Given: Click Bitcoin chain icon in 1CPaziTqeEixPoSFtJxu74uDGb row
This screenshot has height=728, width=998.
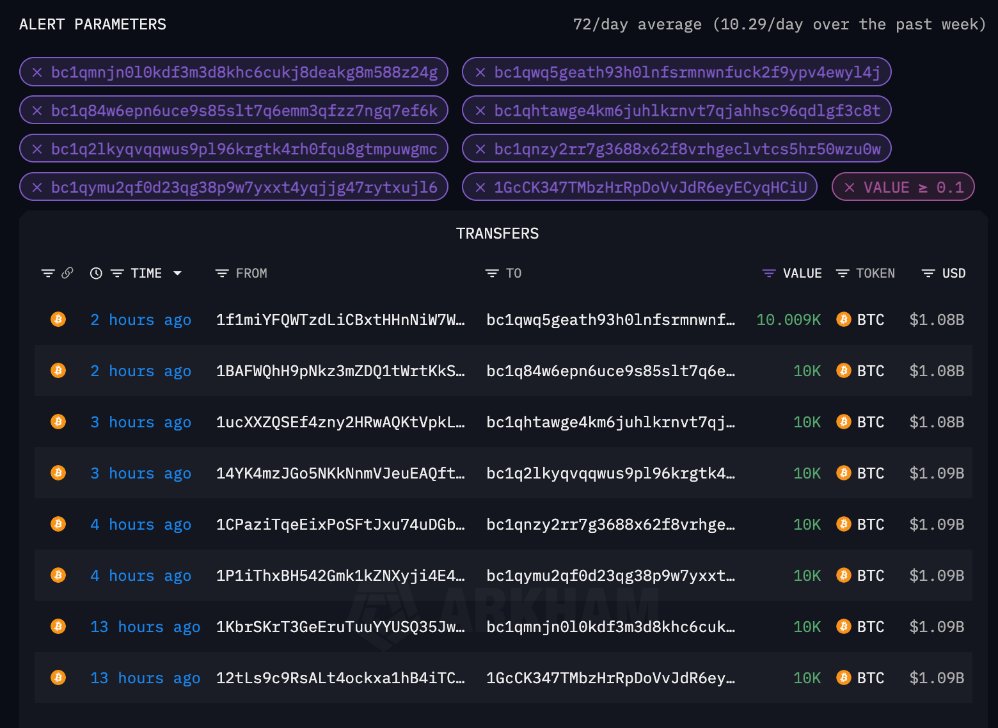Looking at the screenshot, I should [x=58, y=524].
